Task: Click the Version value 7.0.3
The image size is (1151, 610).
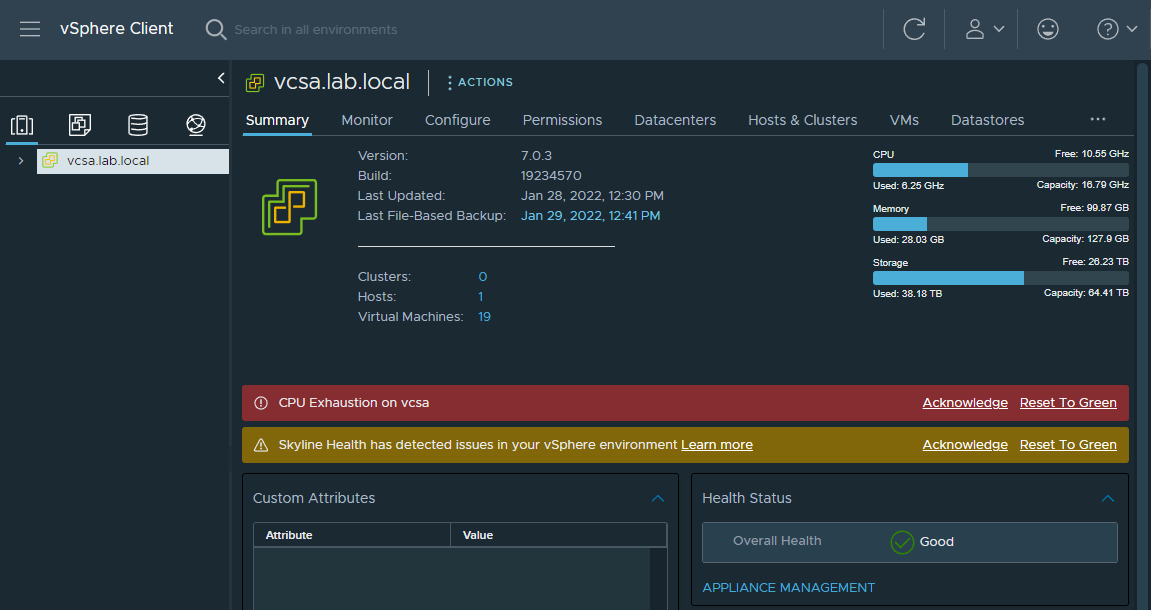Action: tap(537, 156)
